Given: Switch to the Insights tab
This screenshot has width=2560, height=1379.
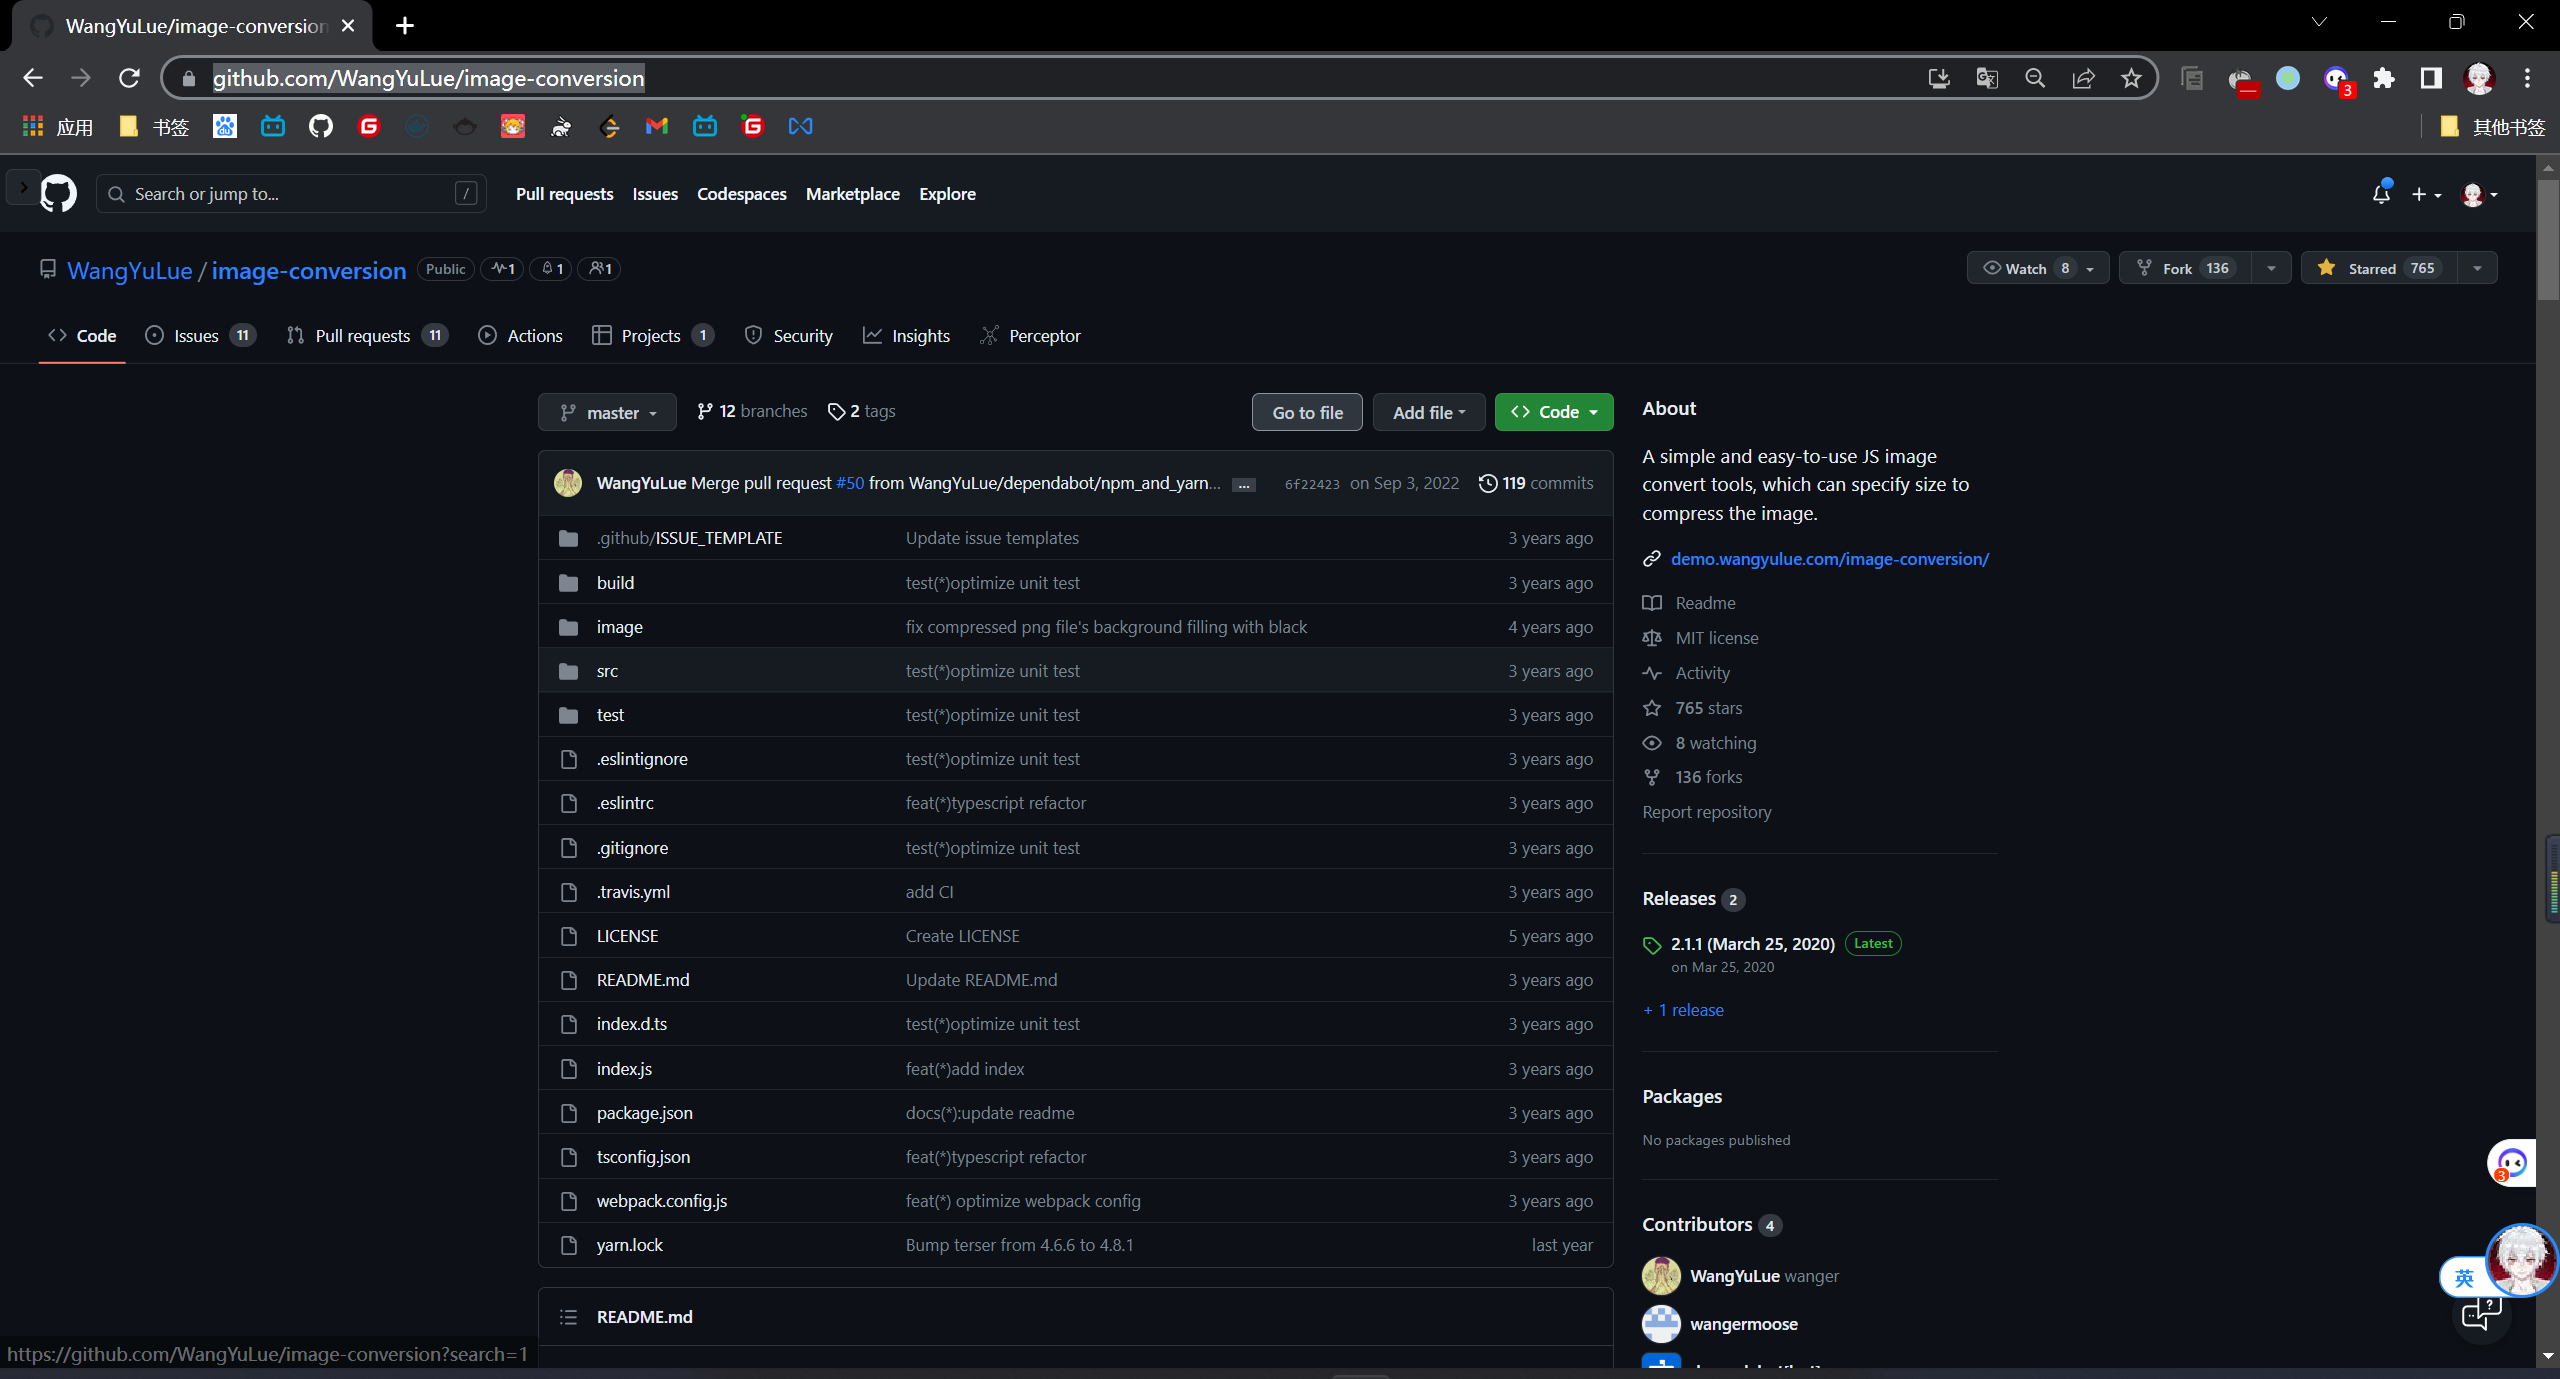Looking at the screenshot, I should [906, 336].
